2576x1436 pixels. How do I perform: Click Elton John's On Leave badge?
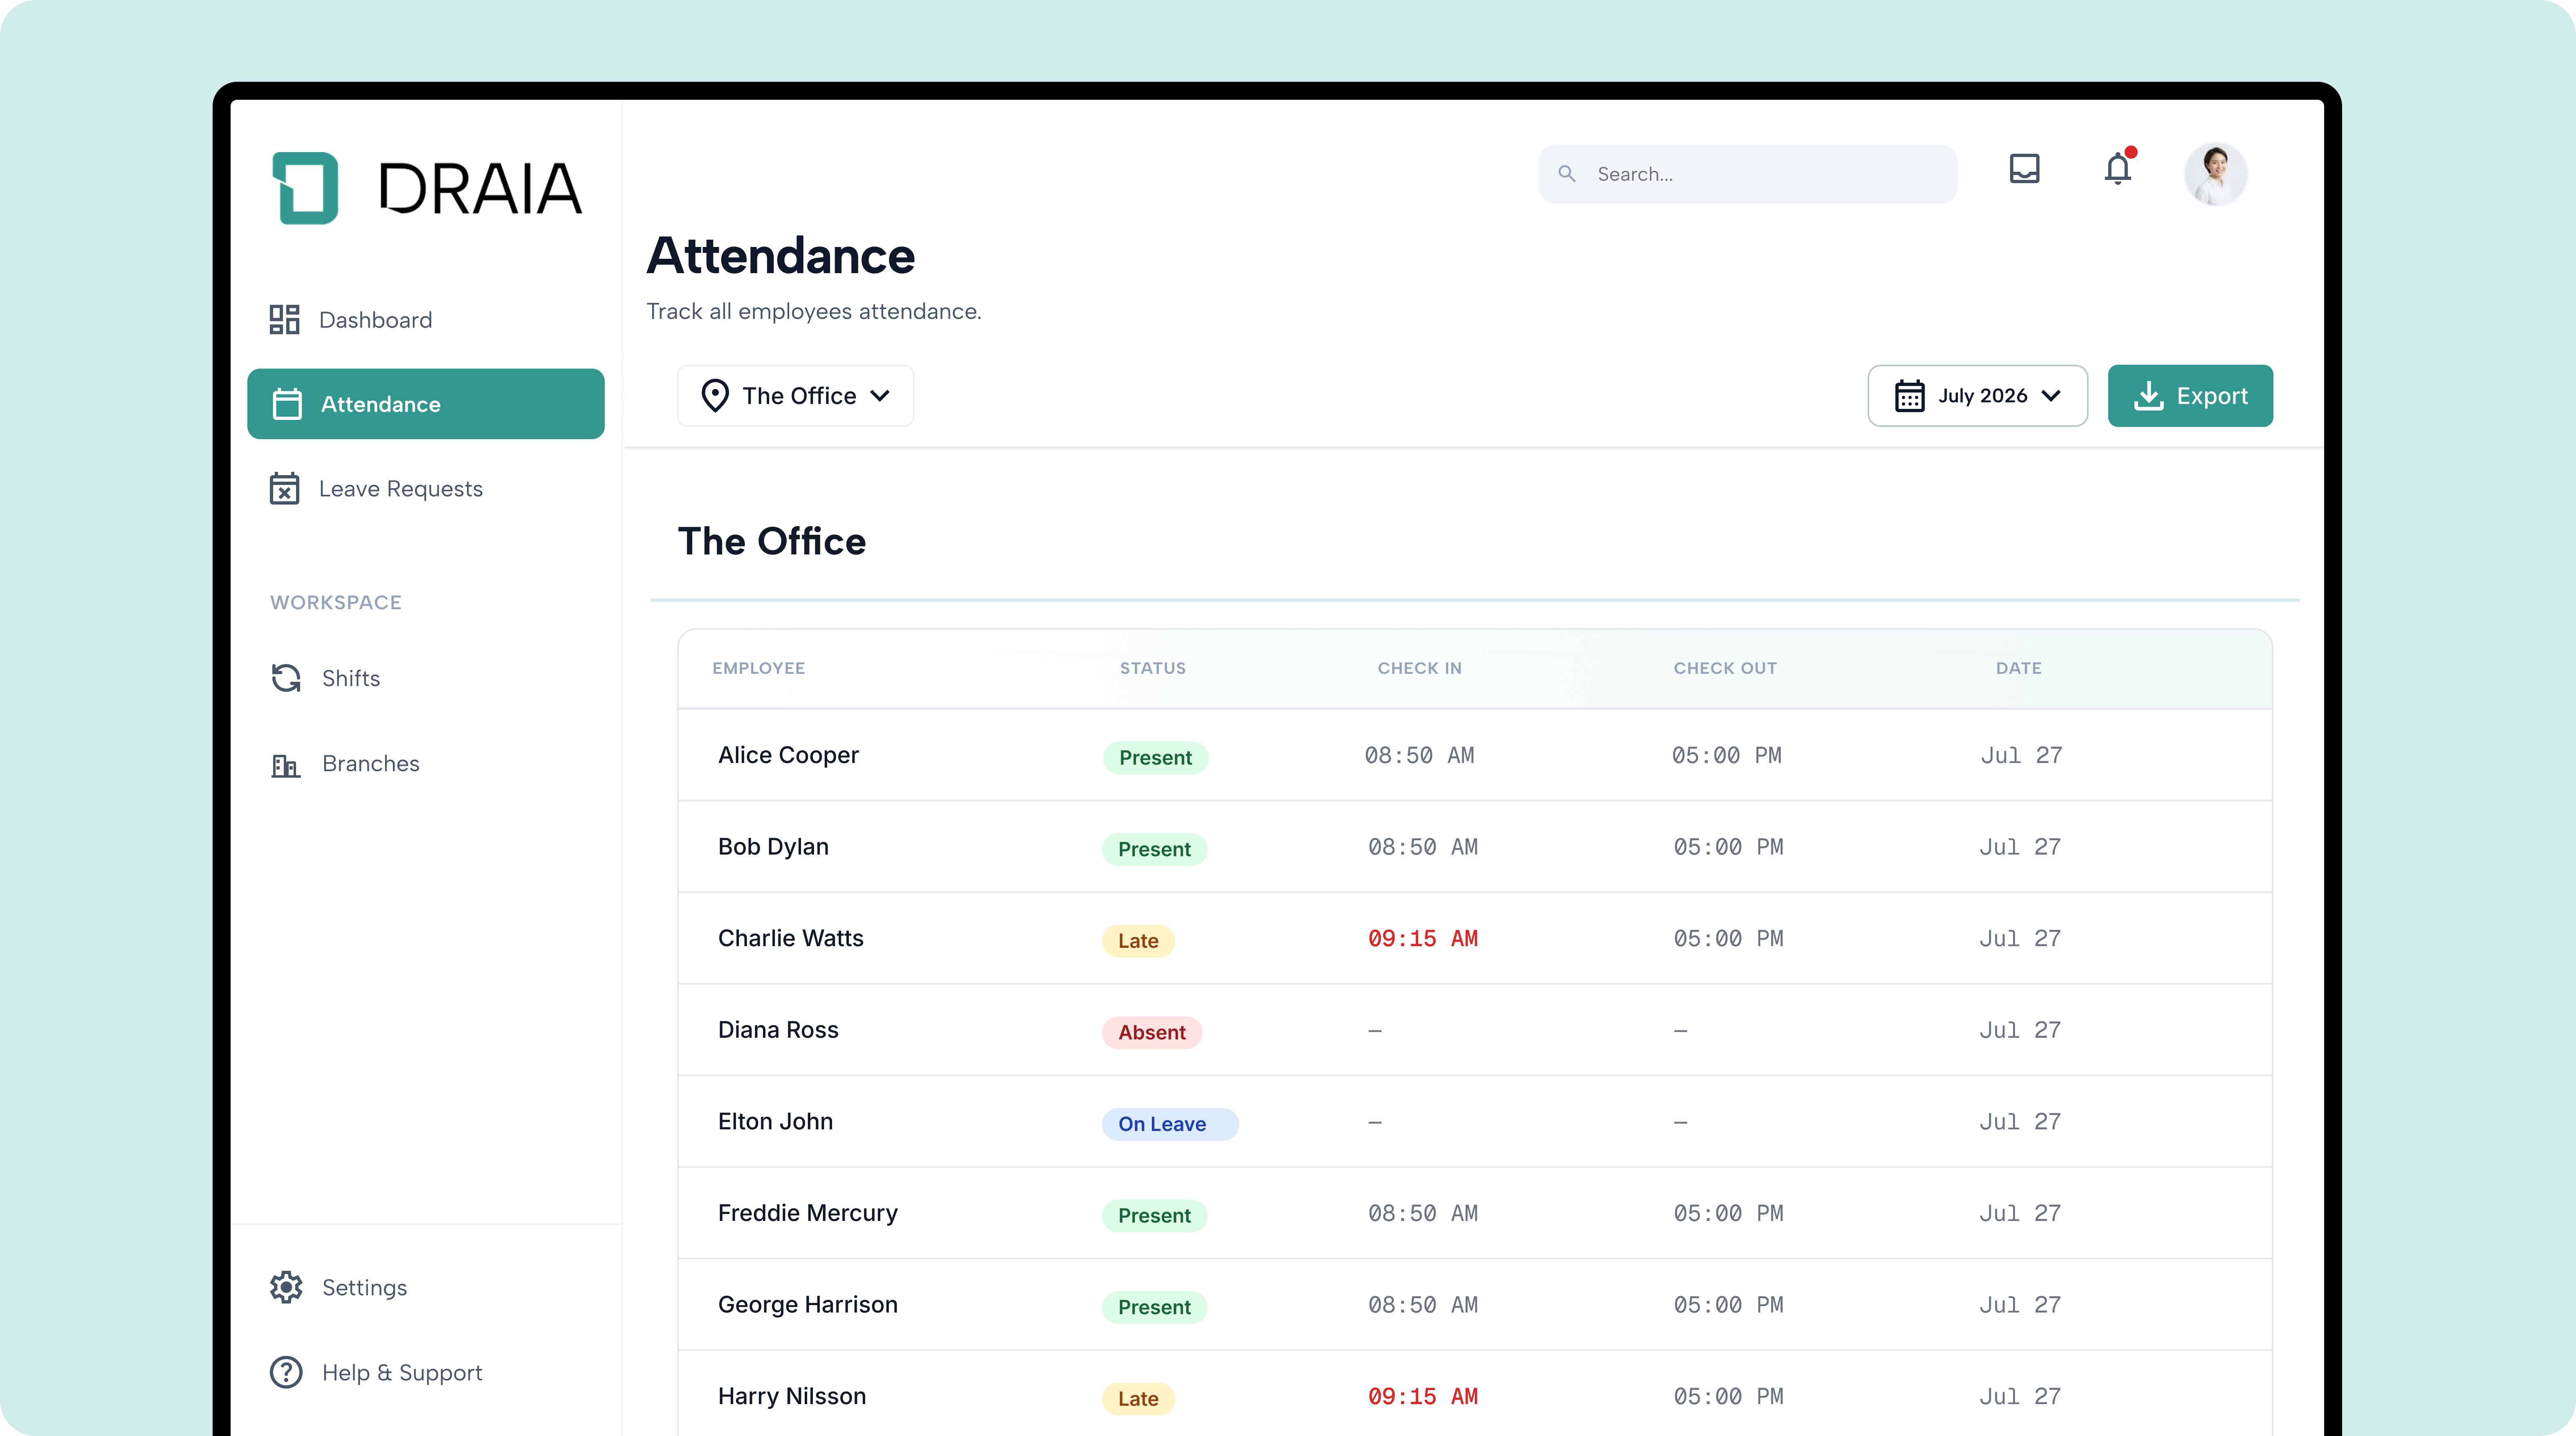click(x=1170, y=1124)
